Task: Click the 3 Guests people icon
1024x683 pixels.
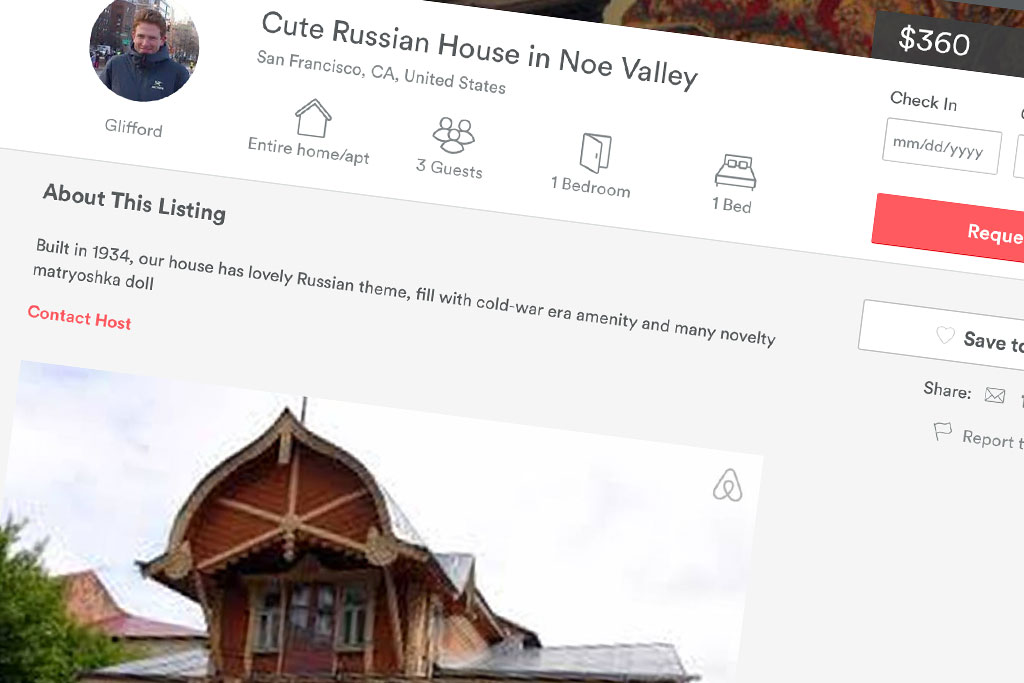Action: (453, 135)
